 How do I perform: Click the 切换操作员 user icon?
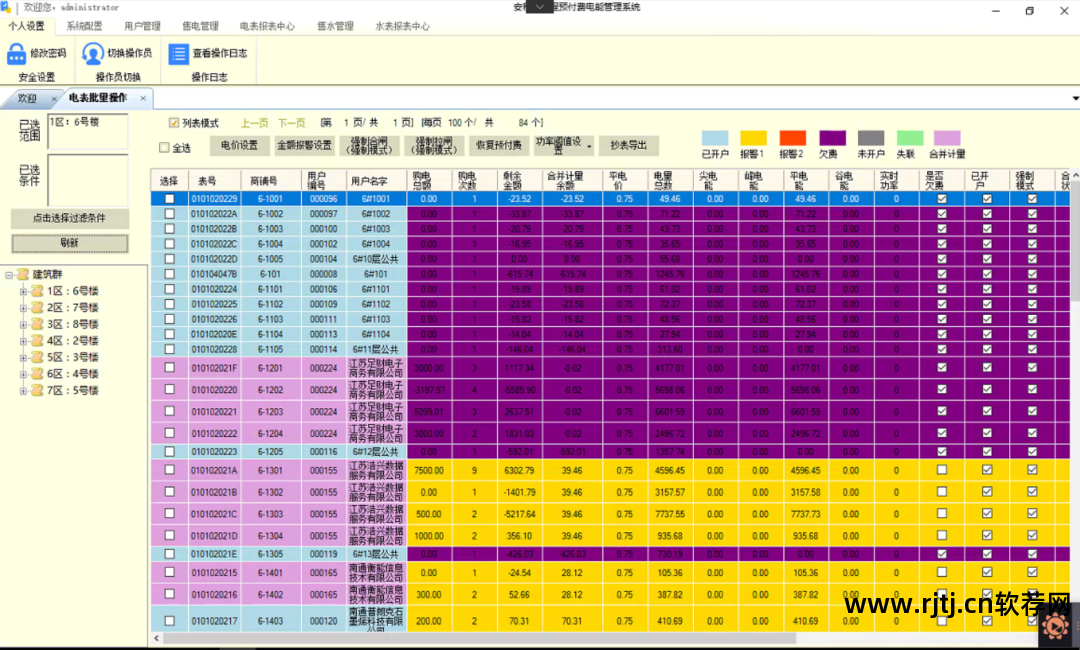pos(93,53)
